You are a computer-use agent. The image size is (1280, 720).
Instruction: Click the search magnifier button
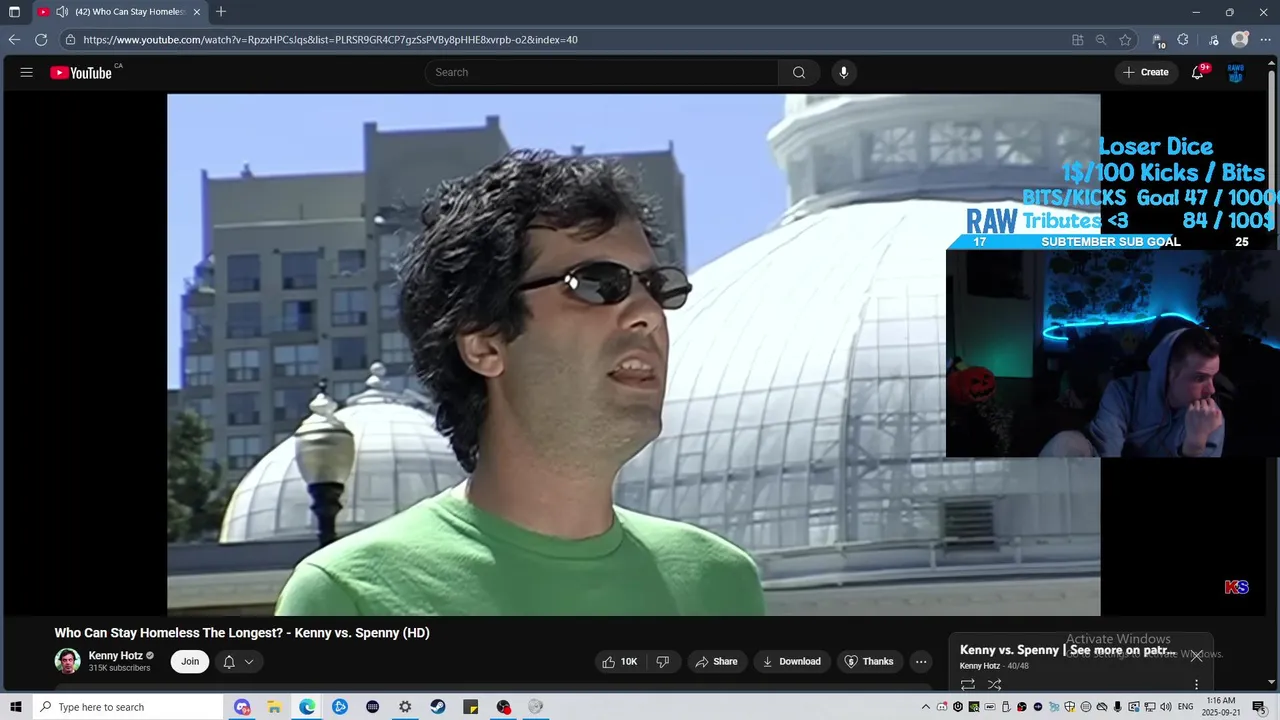pyautogui.click(x=799, y=72)
